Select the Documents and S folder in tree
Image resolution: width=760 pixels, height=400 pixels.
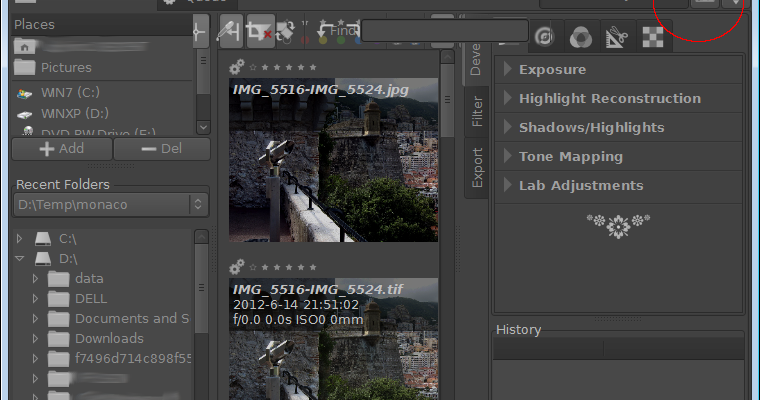[x=119, y=319]
